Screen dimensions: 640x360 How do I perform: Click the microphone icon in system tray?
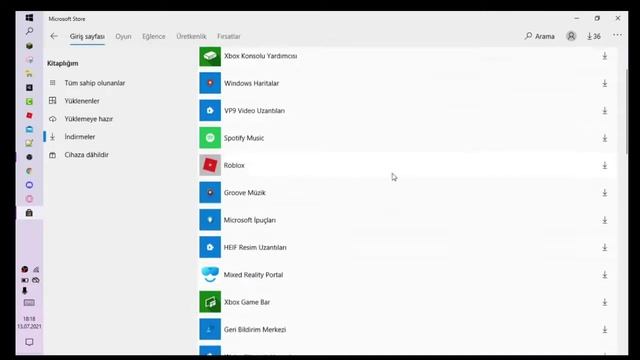[x=24, y=291]
